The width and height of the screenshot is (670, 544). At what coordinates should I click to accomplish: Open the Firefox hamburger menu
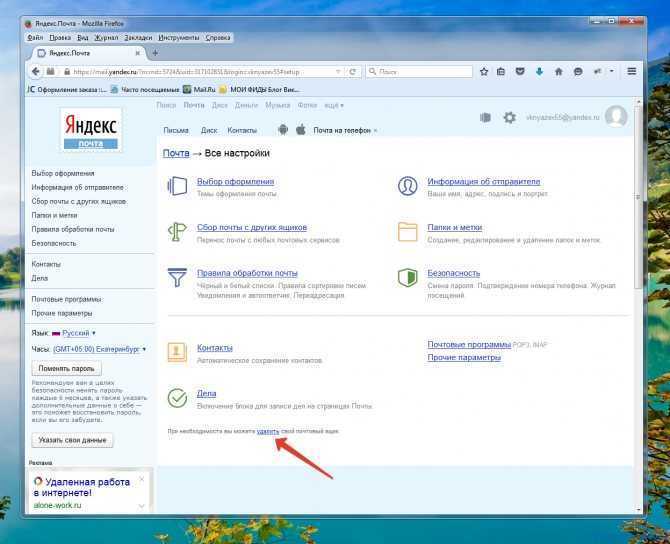(632, 71)
